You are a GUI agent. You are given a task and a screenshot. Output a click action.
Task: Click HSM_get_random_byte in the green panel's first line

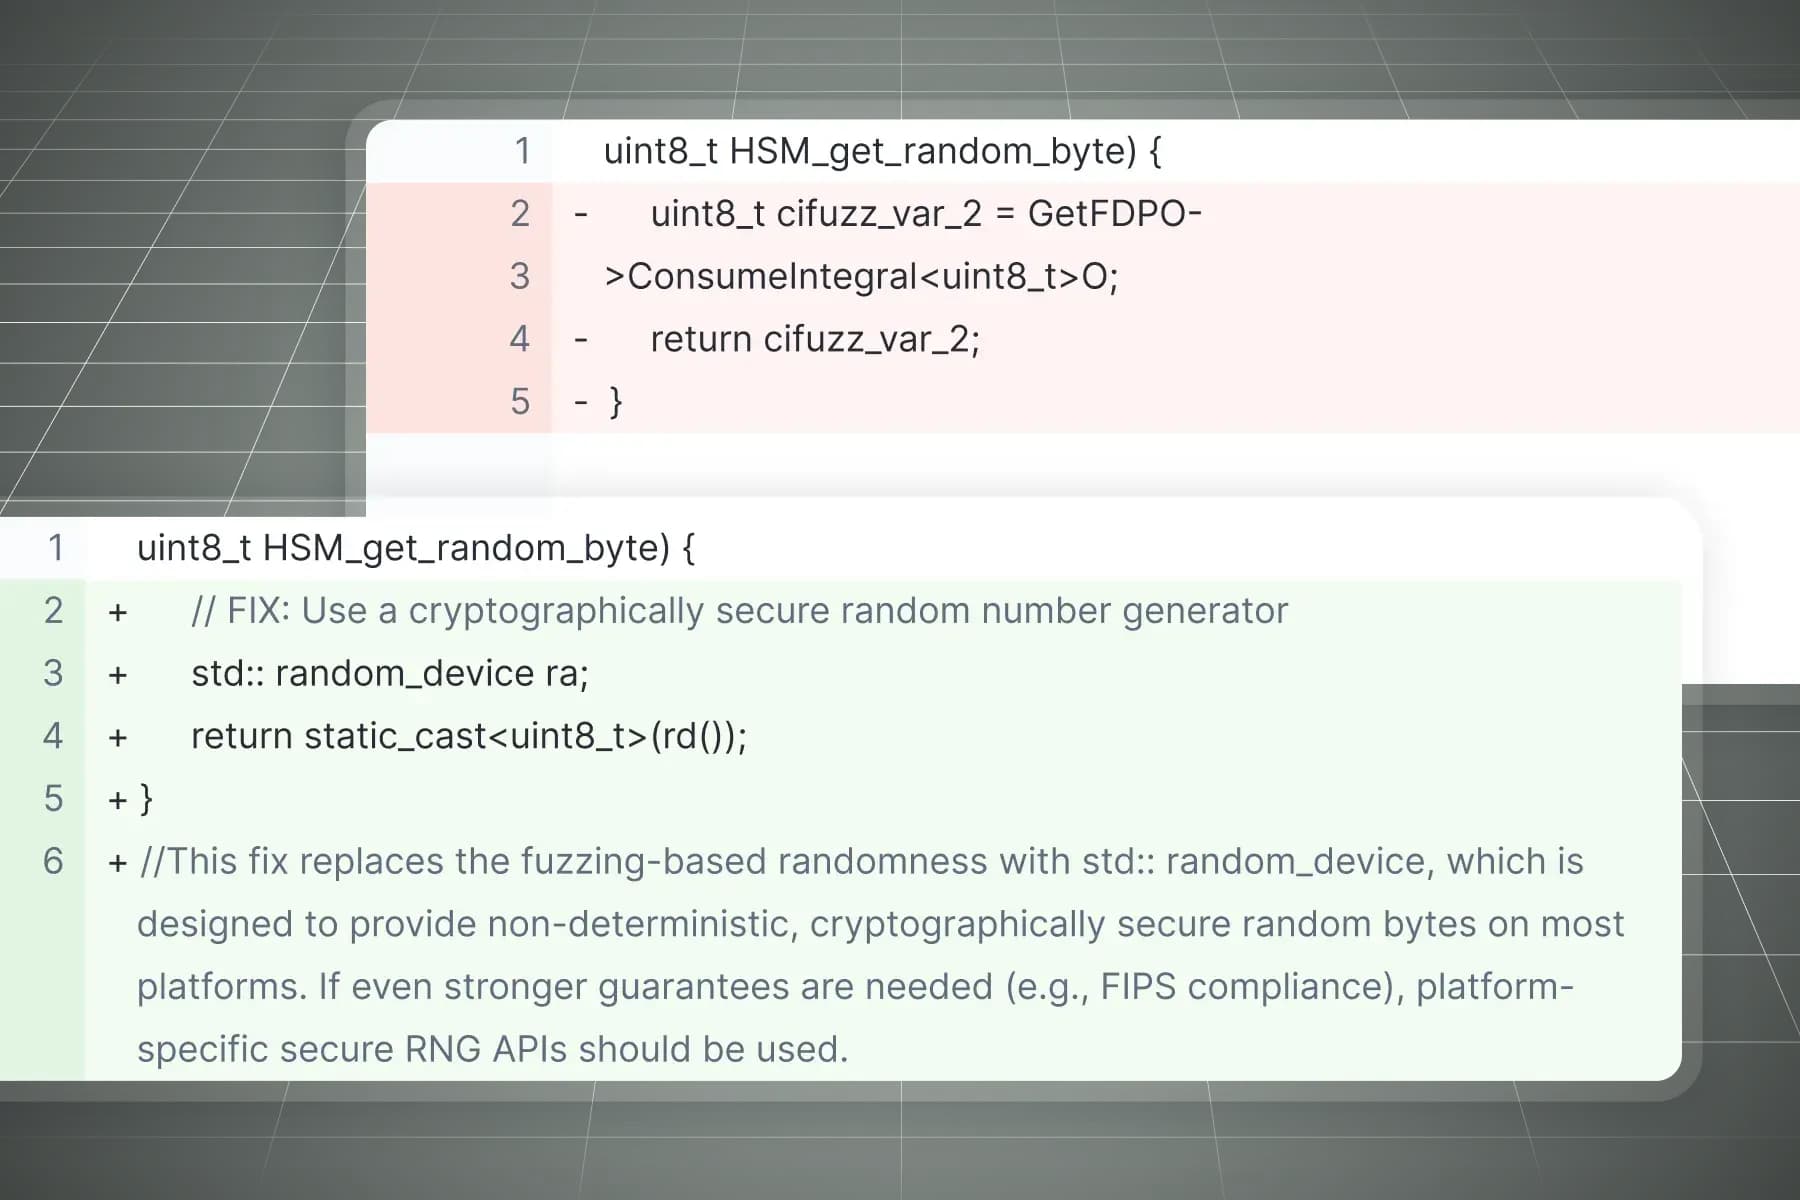pyautogui.click(x=466, y=548)
